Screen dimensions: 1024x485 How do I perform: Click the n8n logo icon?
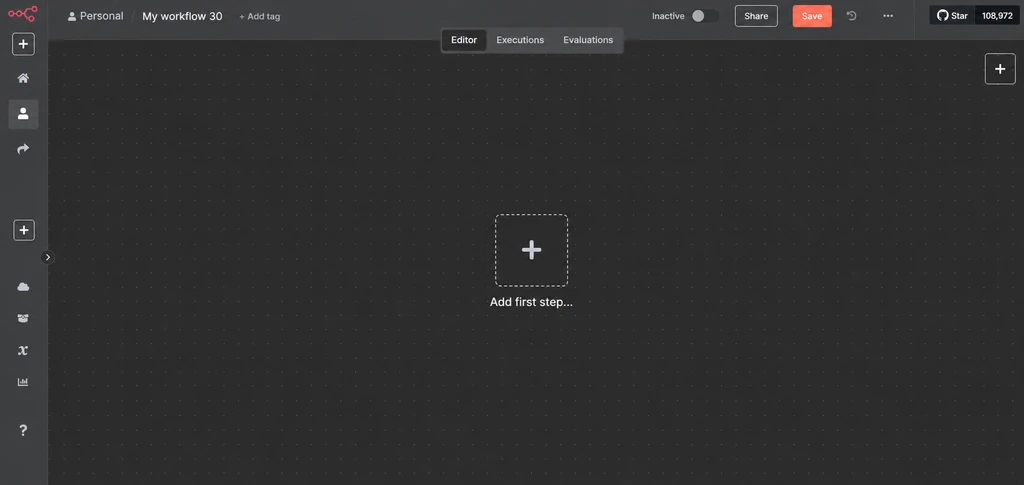(23, 13)
